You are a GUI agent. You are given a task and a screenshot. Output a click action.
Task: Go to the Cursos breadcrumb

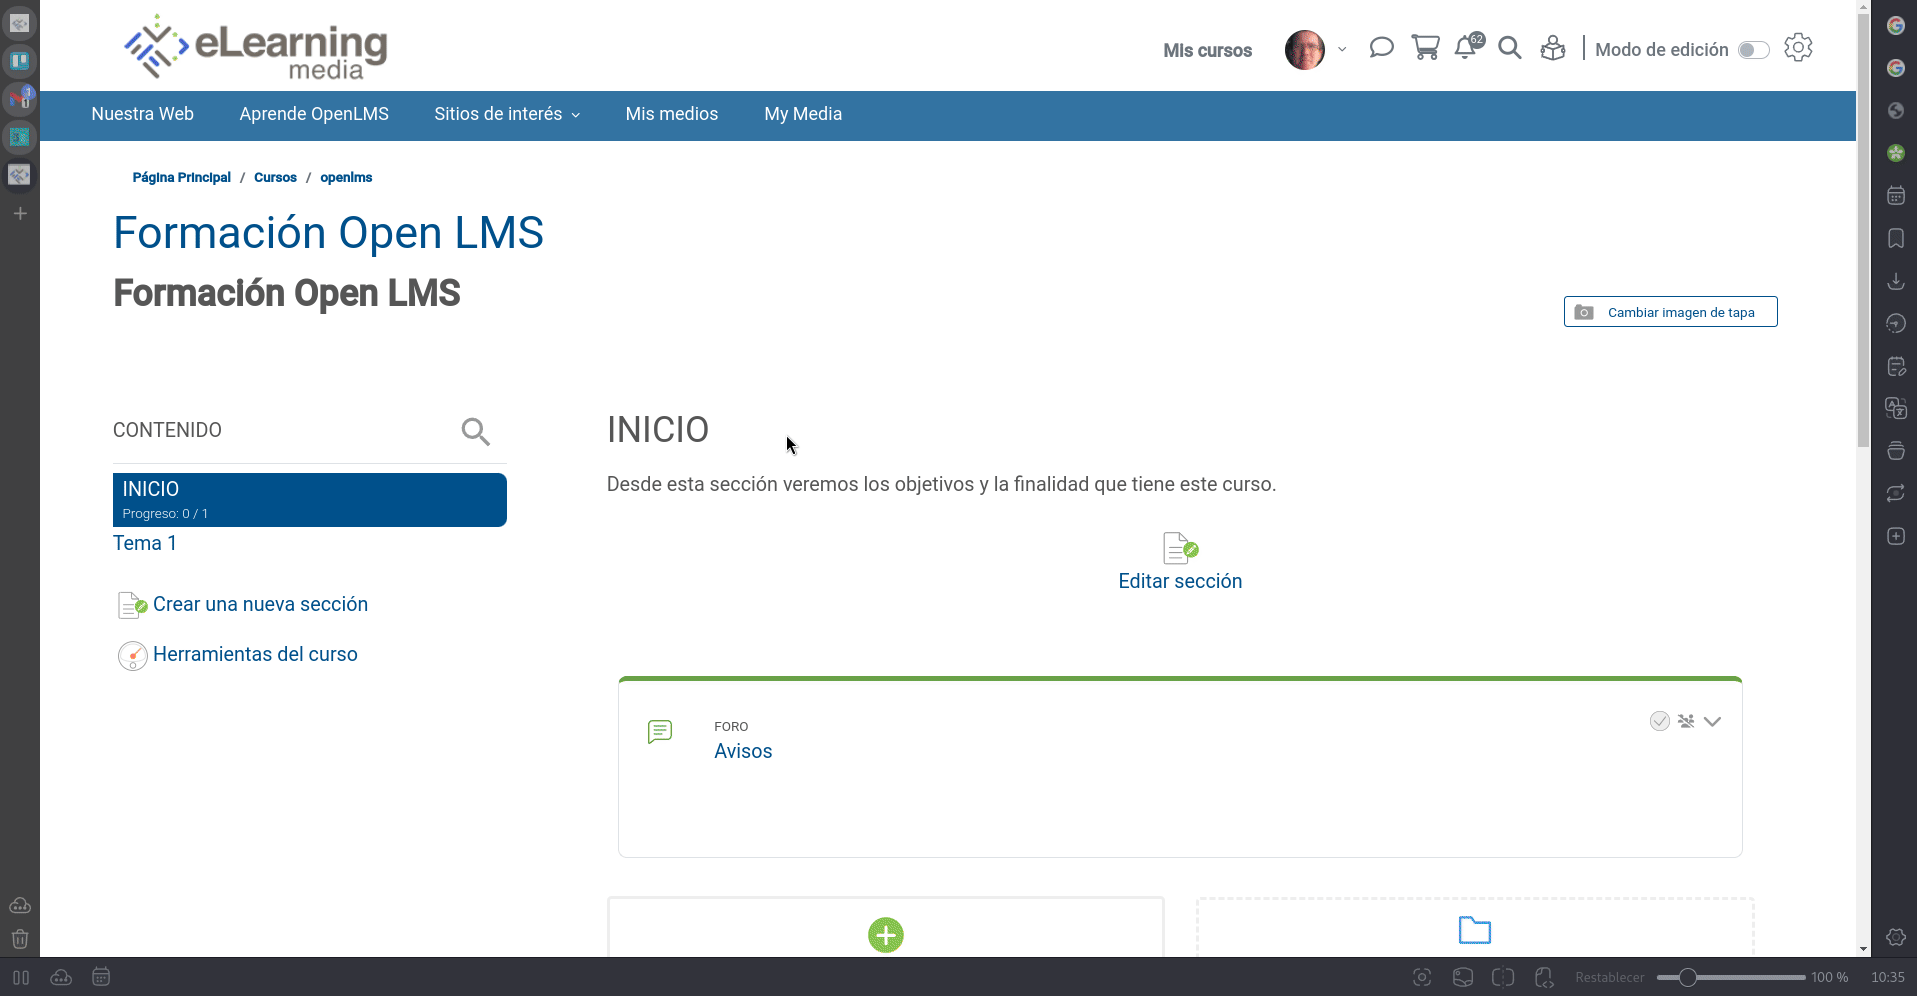point(275,177)
